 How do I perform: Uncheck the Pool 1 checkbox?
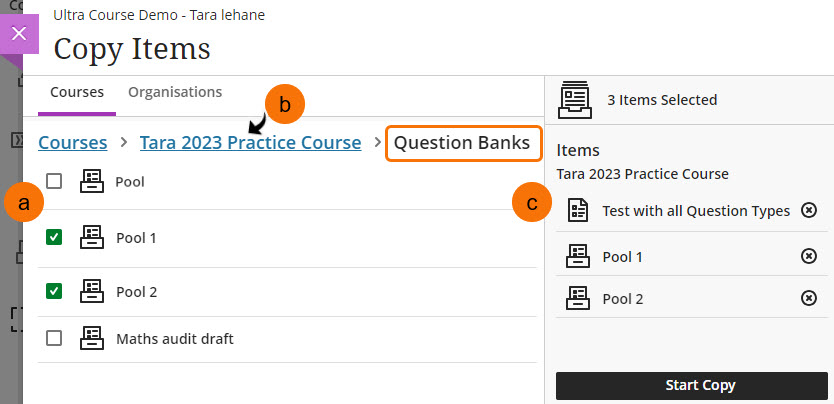54,237
